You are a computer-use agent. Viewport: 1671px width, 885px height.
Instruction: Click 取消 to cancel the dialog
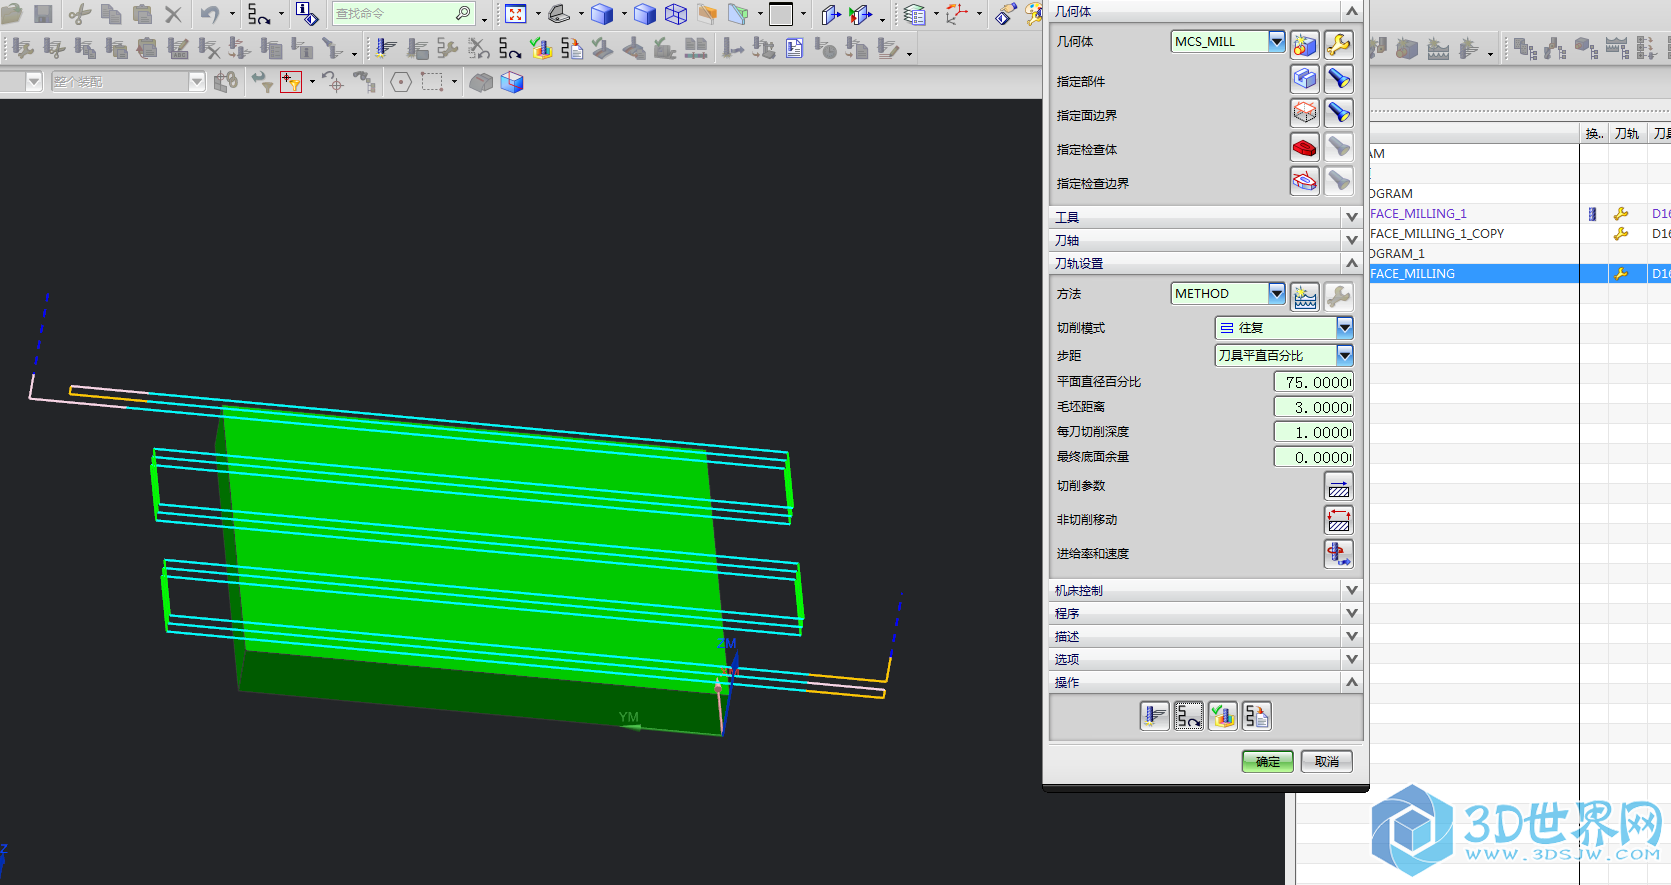tap(1327, 761)
